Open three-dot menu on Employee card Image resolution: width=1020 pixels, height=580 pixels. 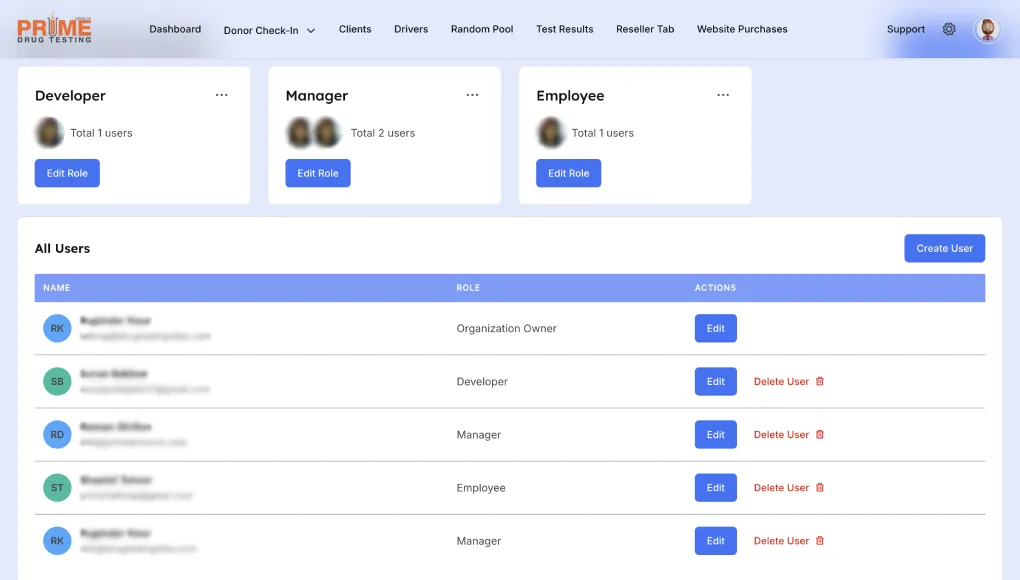pyautogui.click(x=723, y=95)
